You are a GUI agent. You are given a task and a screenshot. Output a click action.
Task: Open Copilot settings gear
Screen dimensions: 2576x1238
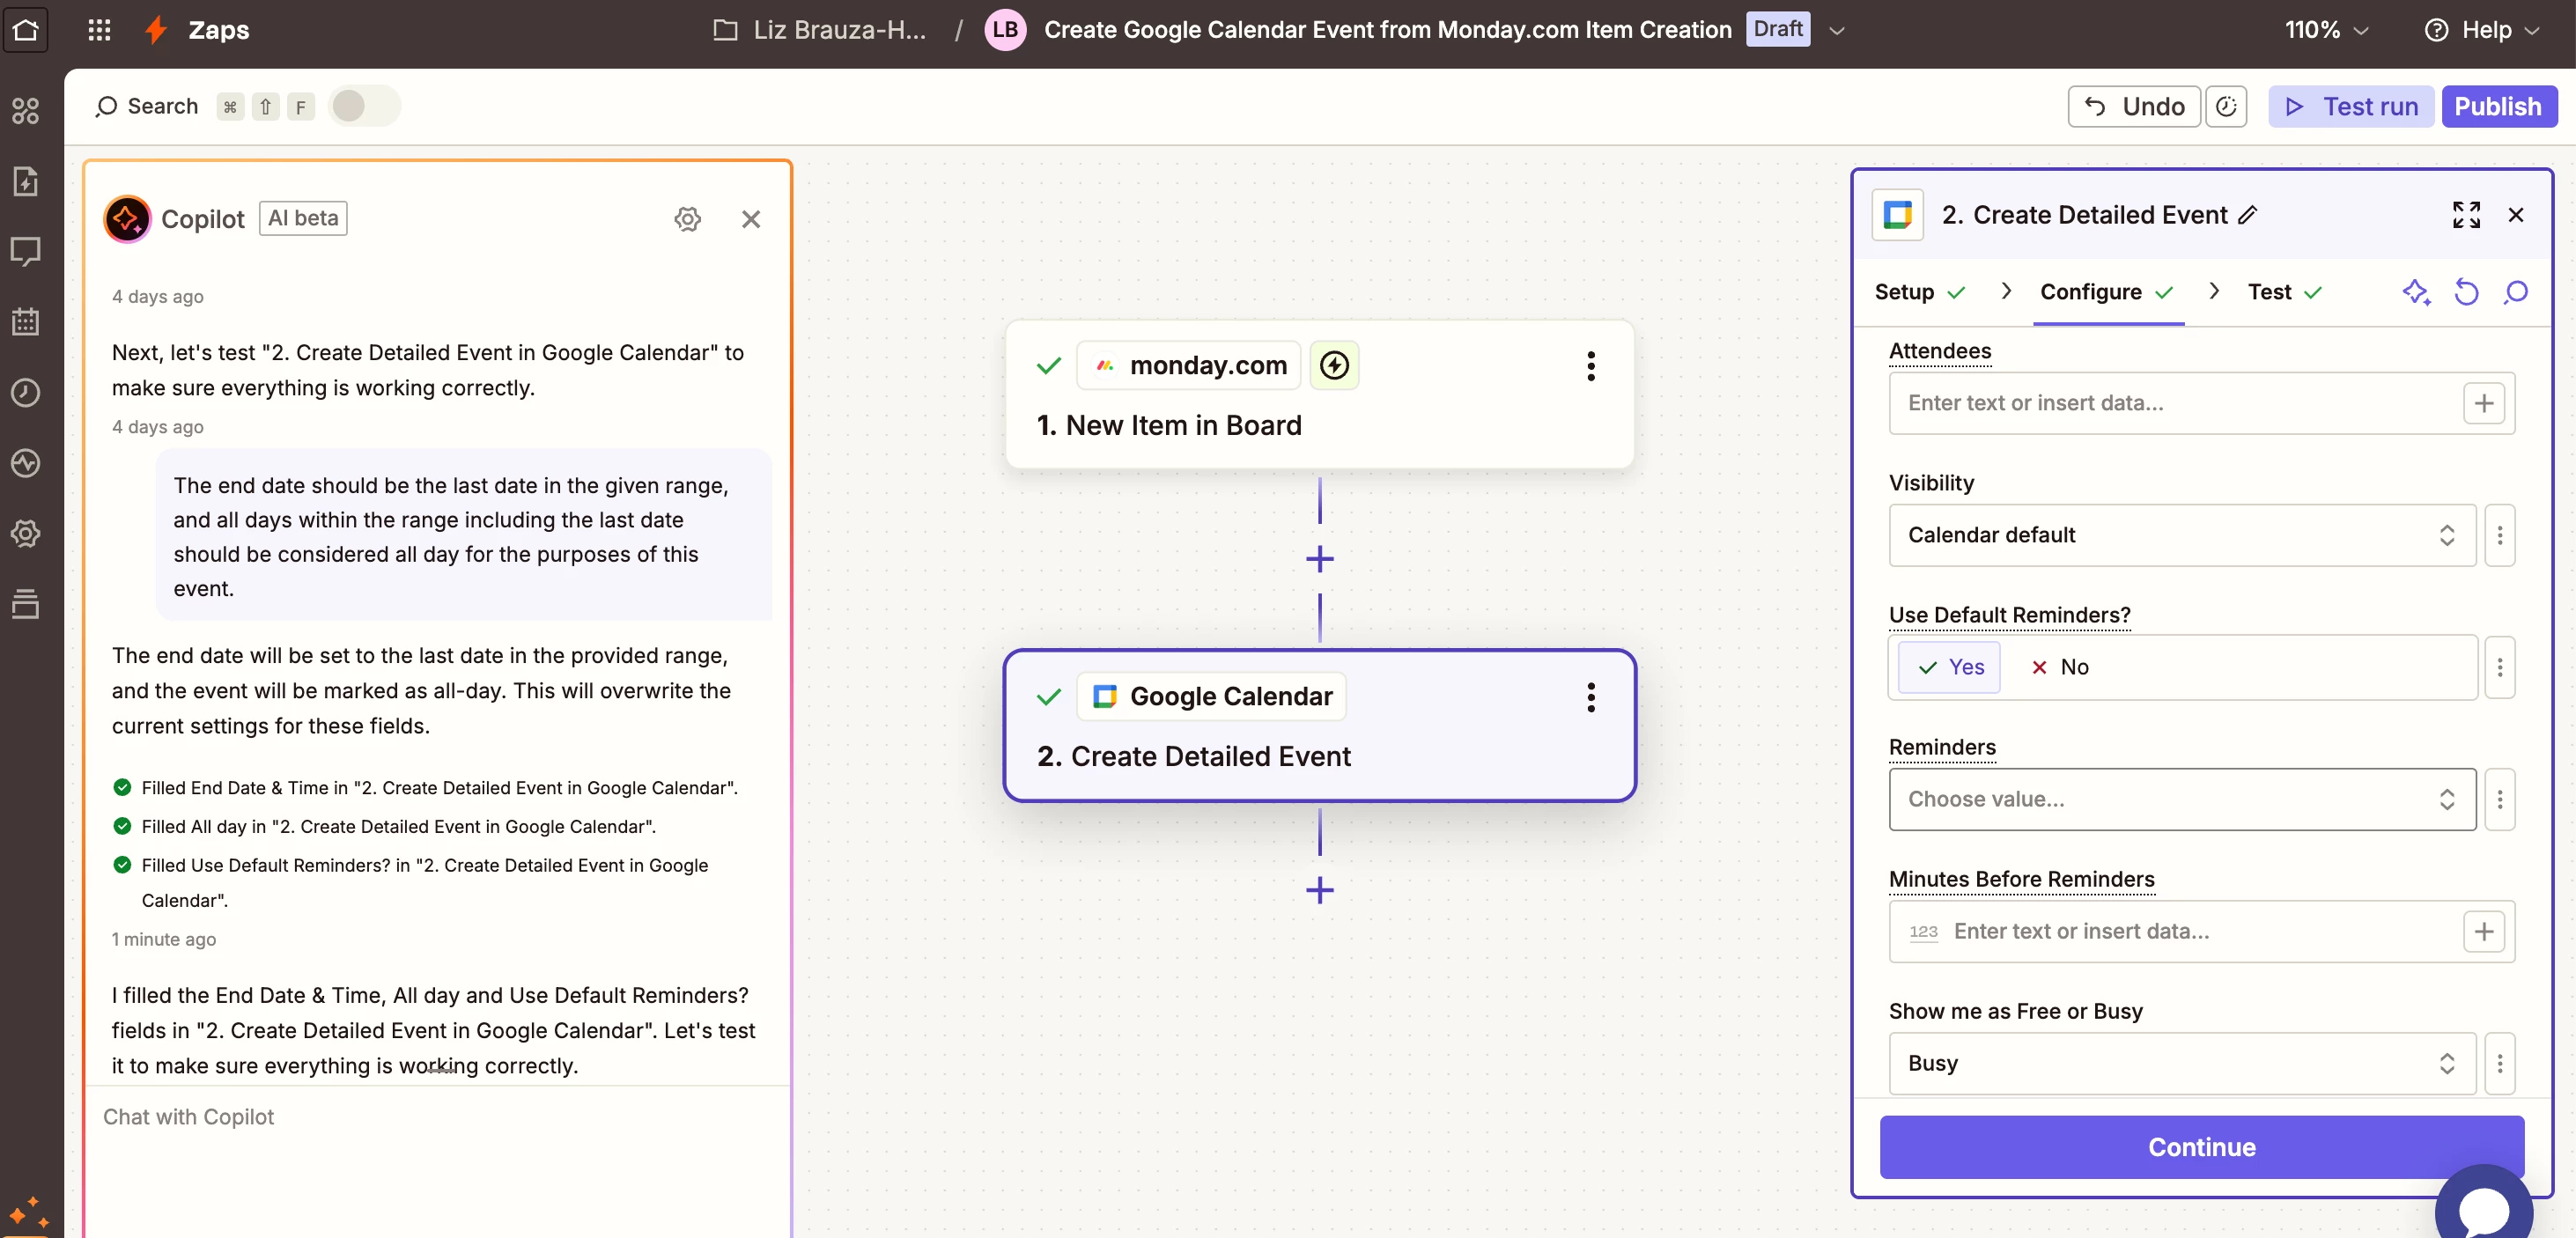pyautogui.click(x=687, y=219)
